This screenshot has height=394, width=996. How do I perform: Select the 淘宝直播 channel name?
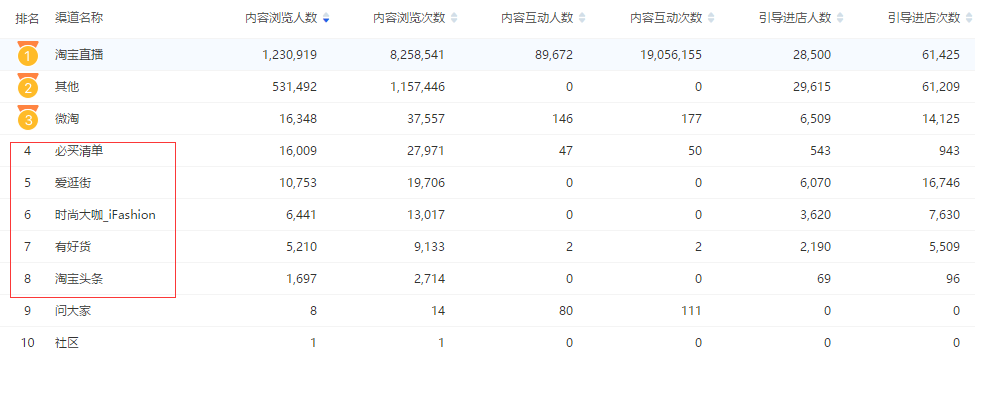click(x=79, y=55)
